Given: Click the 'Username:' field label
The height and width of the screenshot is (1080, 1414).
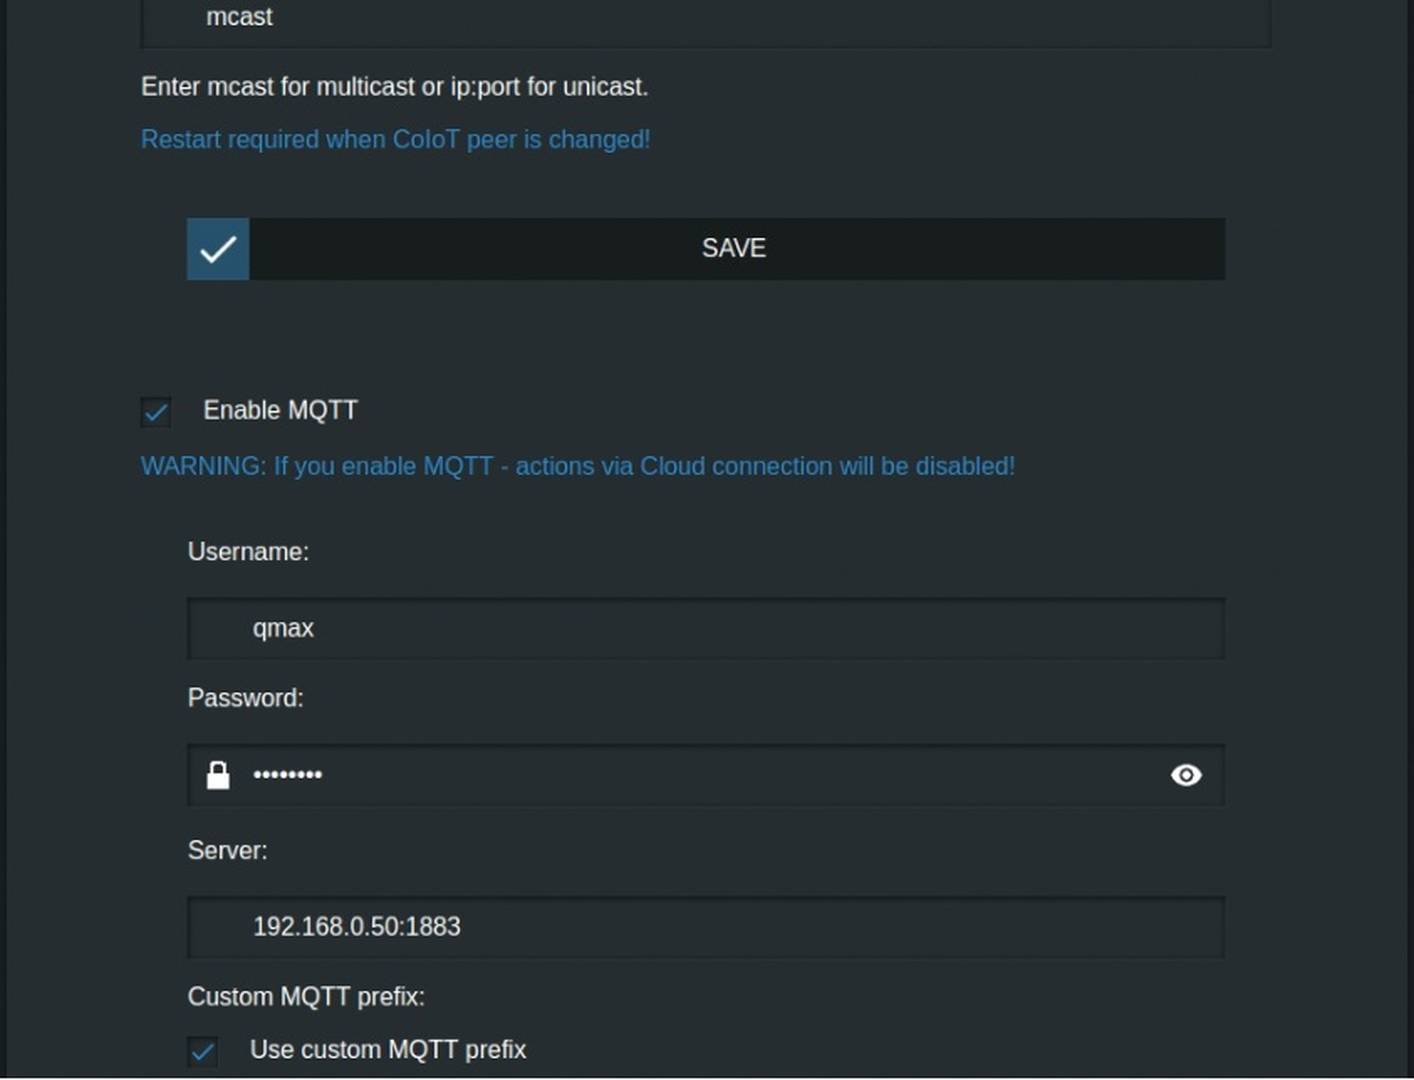Looking at the screenshot, I should pyautogui.click(x=248, y=552).
